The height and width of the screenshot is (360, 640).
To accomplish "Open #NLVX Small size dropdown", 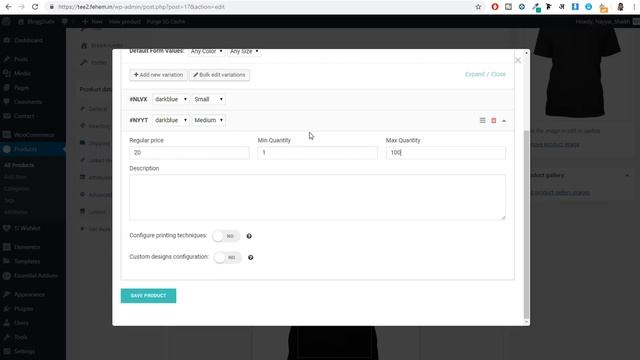I will tap(208, 99).
